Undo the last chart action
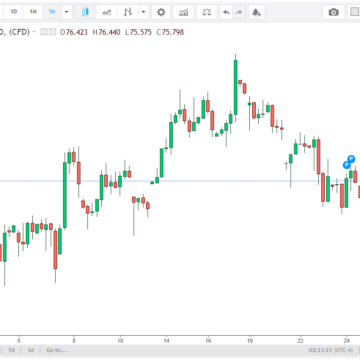Image resolution: width=360 pixels, height=360 pixels. [x=226, y=12]
